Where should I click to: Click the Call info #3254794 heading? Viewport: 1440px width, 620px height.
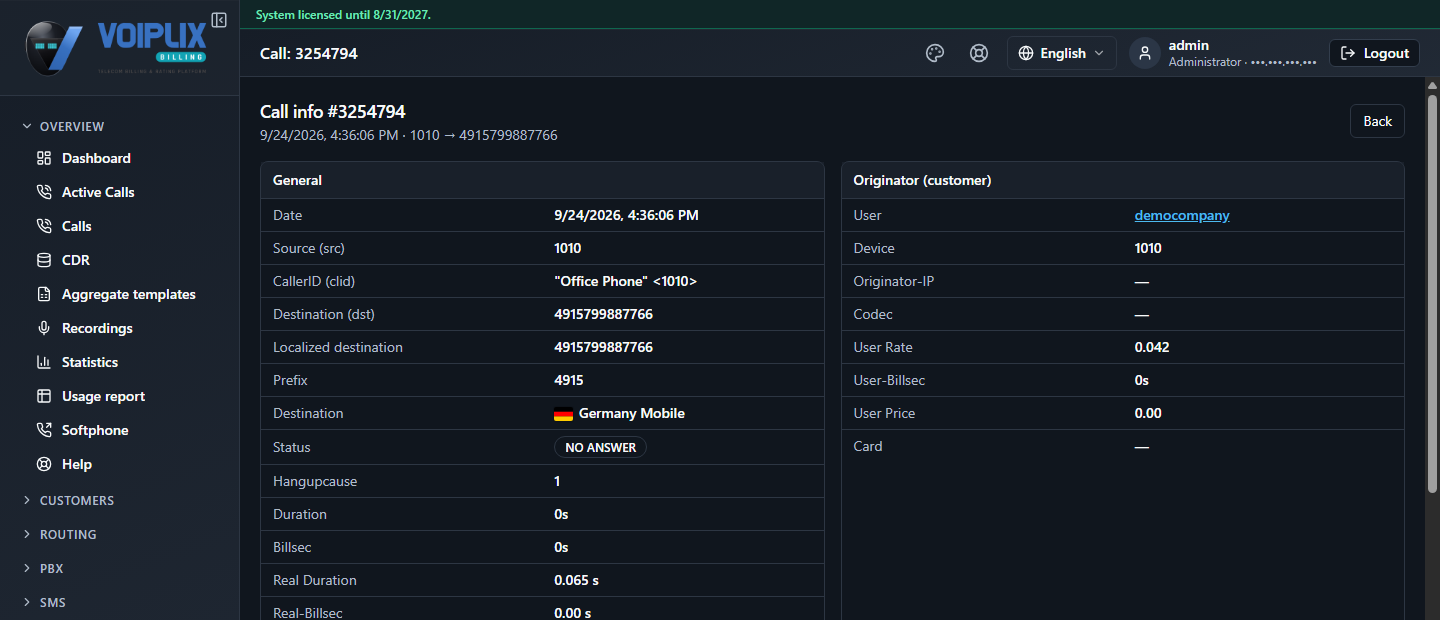point(333,112)
